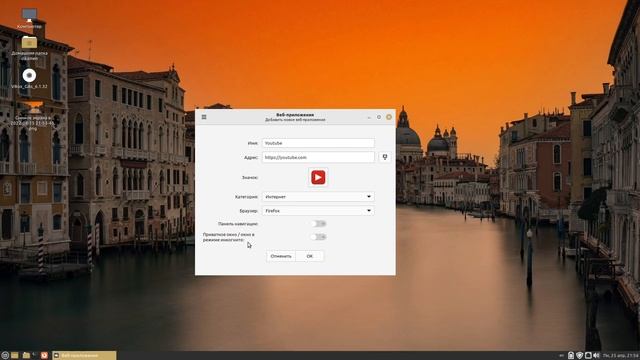The height and width of the screenshot is (360, 640).
Task: Open the removable drives tray icon
Action: point(571,356)
